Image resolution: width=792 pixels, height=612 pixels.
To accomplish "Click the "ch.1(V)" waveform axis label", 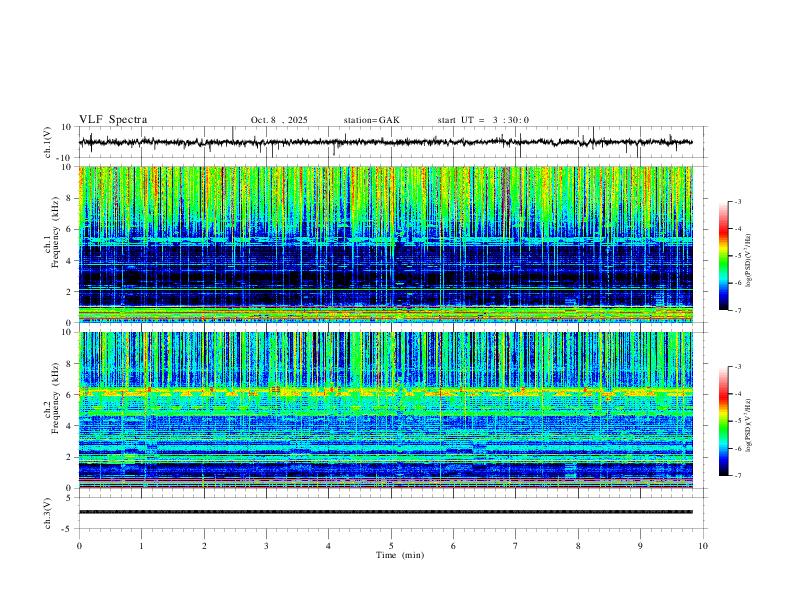I will [x=48, y=142].
